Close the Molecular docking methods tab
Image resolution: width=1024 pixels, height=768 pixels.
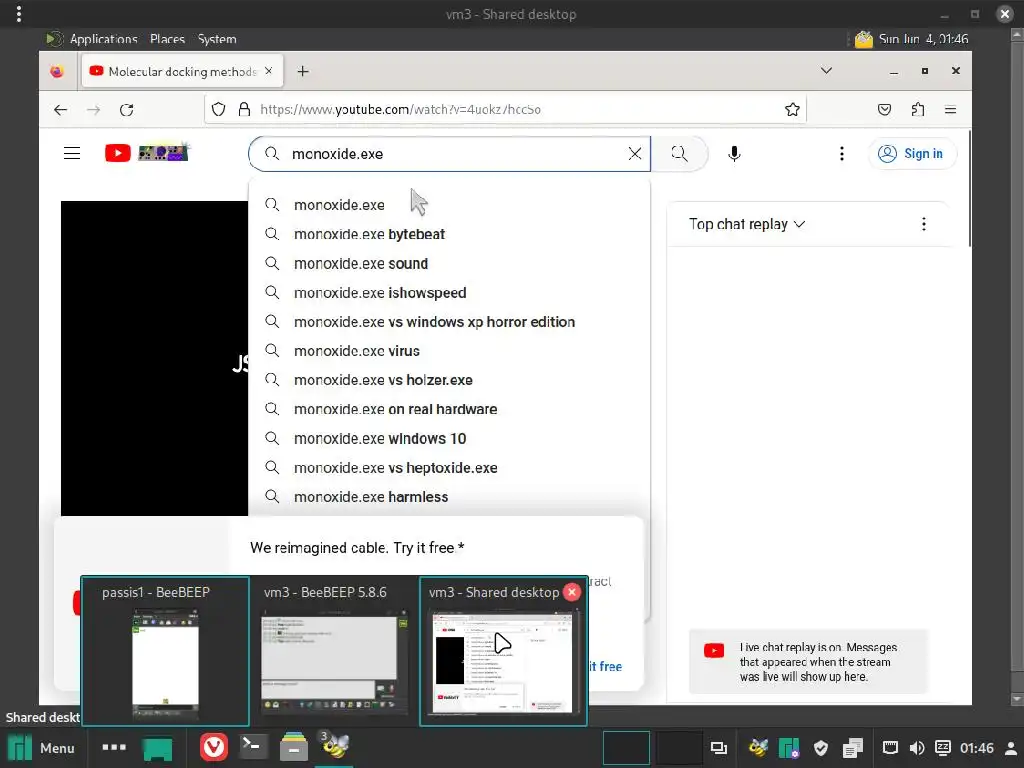point(268,71)
